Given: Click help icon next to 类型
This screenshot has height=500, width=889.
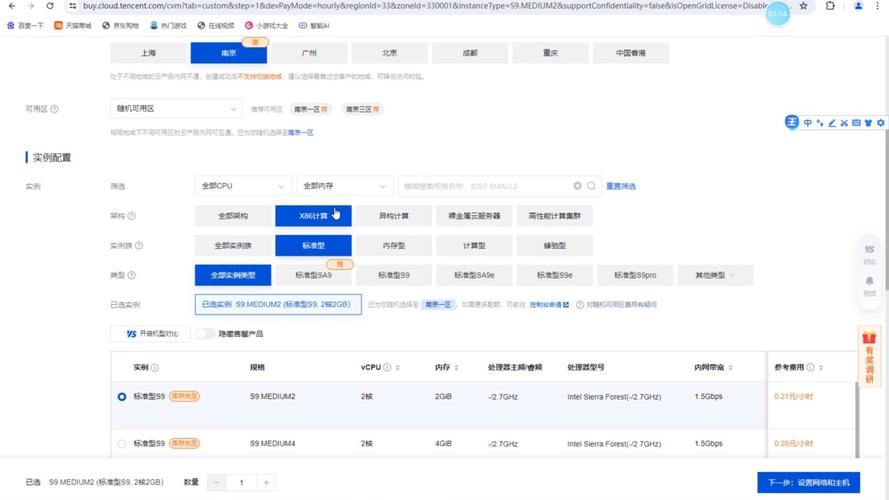Looking at the screenshot, I should [x=132, y=275].
